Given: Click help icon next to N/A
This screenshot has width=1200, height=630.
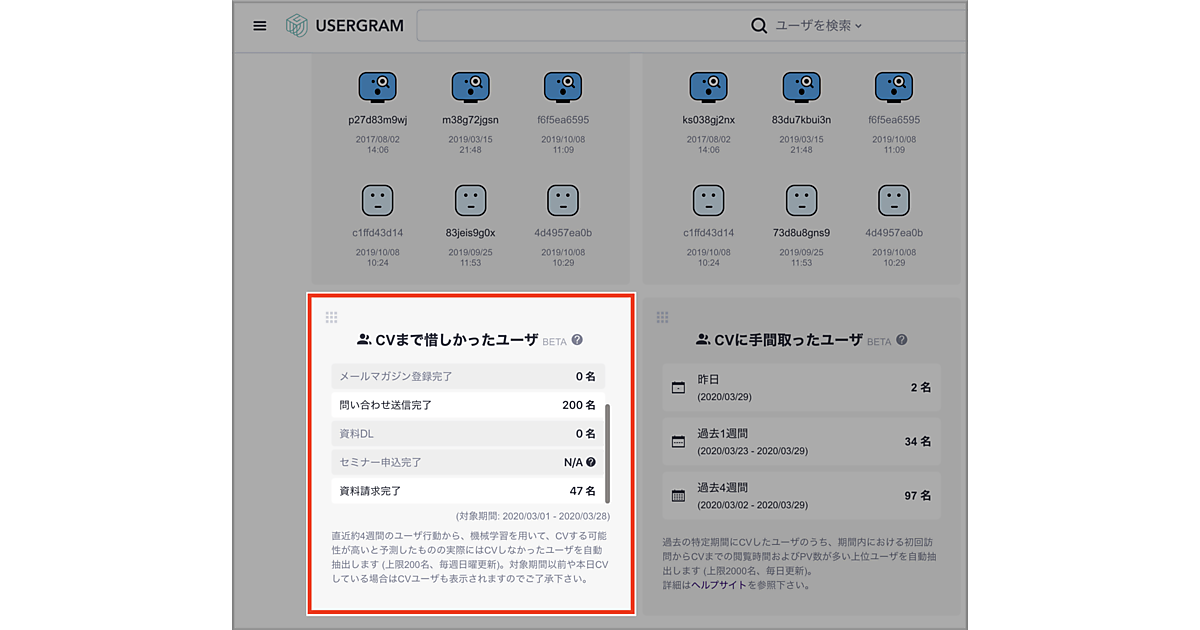Looking at the screenshot, I should coord(591,462).
